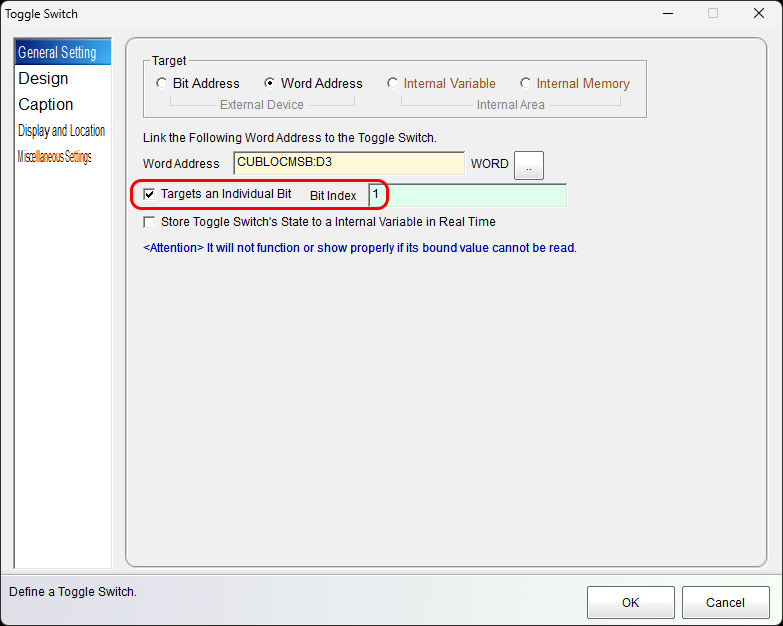Open the address browse '..' button
The width and height of the screenshot is (783, 626).
(529, 166)
